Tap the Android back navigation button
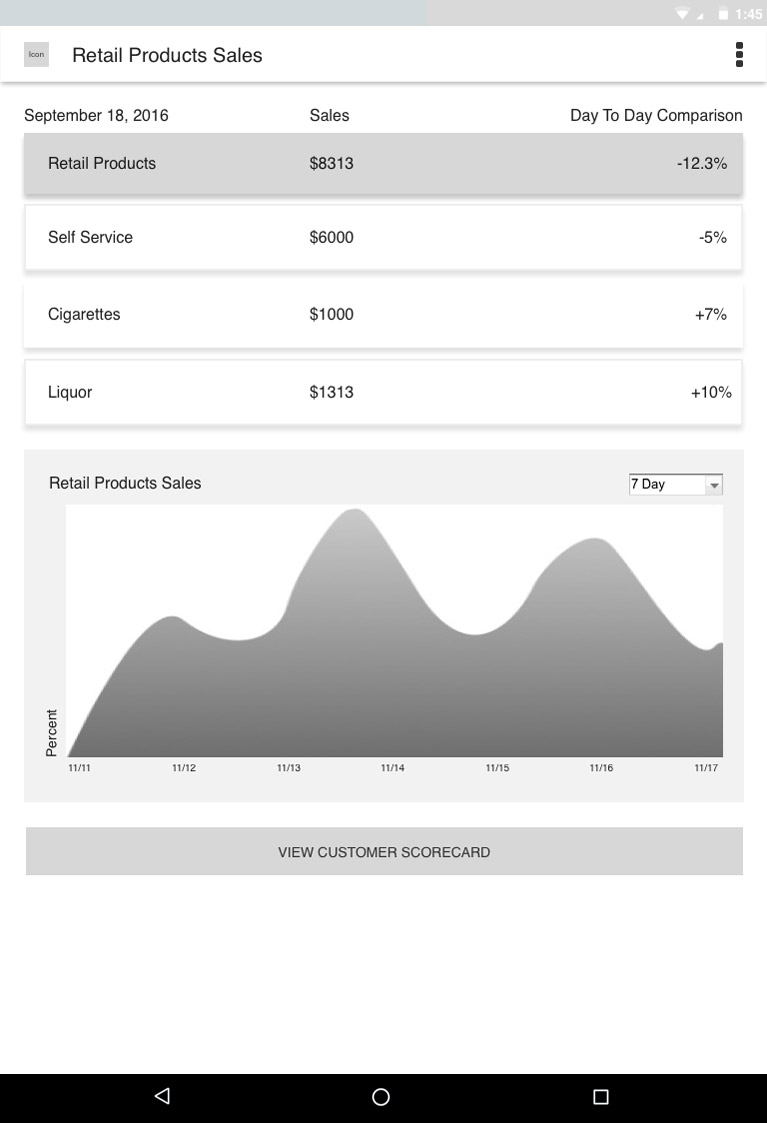The image size is (767, 1123). [163, 1096]
